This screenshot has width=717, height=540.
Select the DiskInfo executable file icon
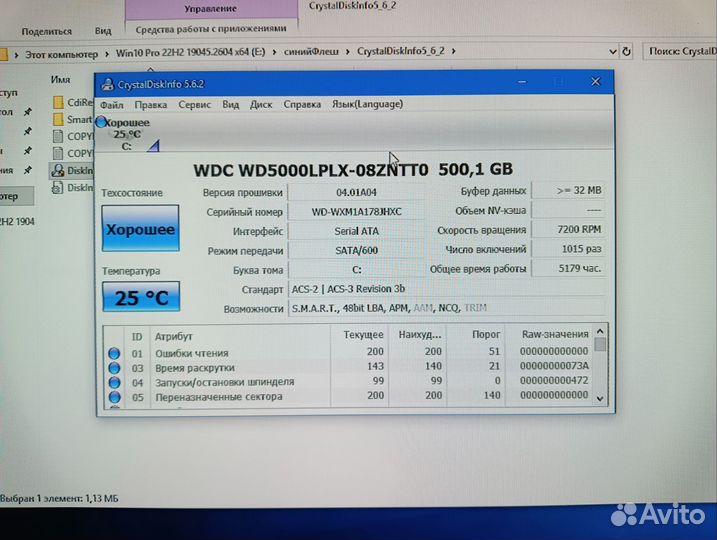coord(57,170)
